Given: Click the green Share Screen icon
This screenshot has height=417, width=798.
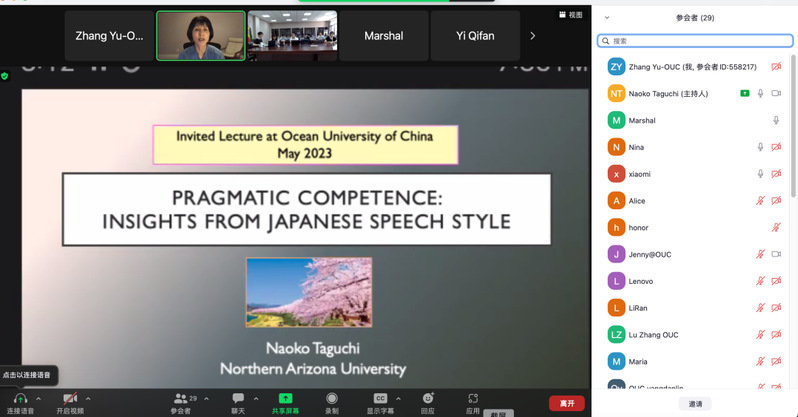Looking at the screenshot, I should 285,398.
